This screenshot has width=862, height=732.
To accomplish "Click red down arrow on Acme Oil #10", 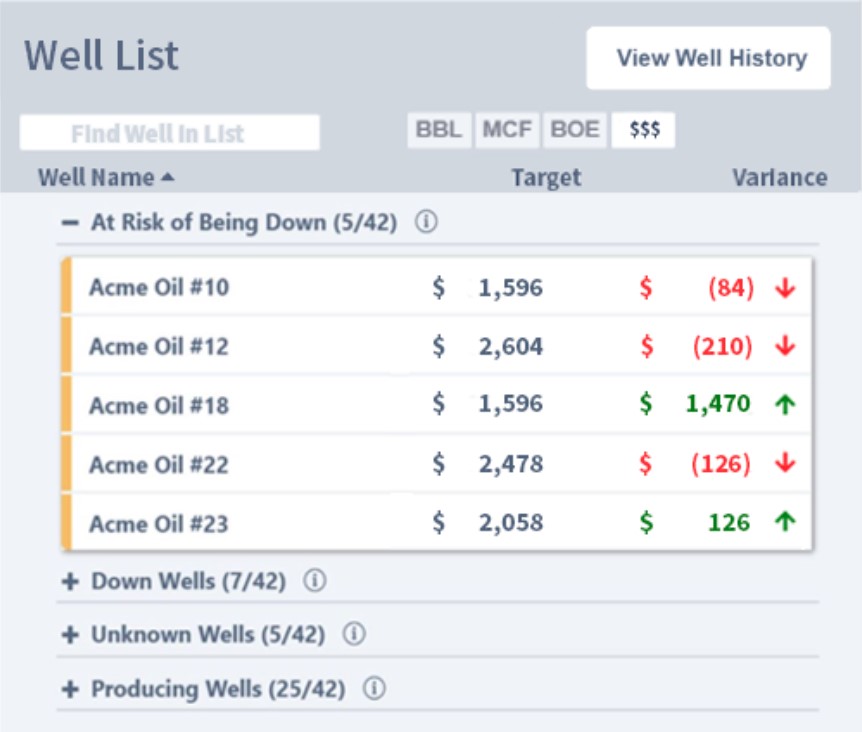I will [785, 288].
